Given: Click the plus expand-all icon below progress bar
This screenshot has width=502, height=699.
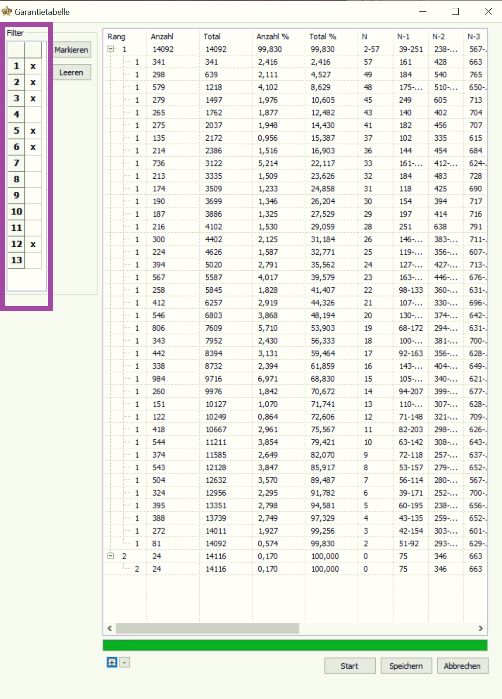Looking at the screenshot, I should pyautogui.click(x=112, y=662).
